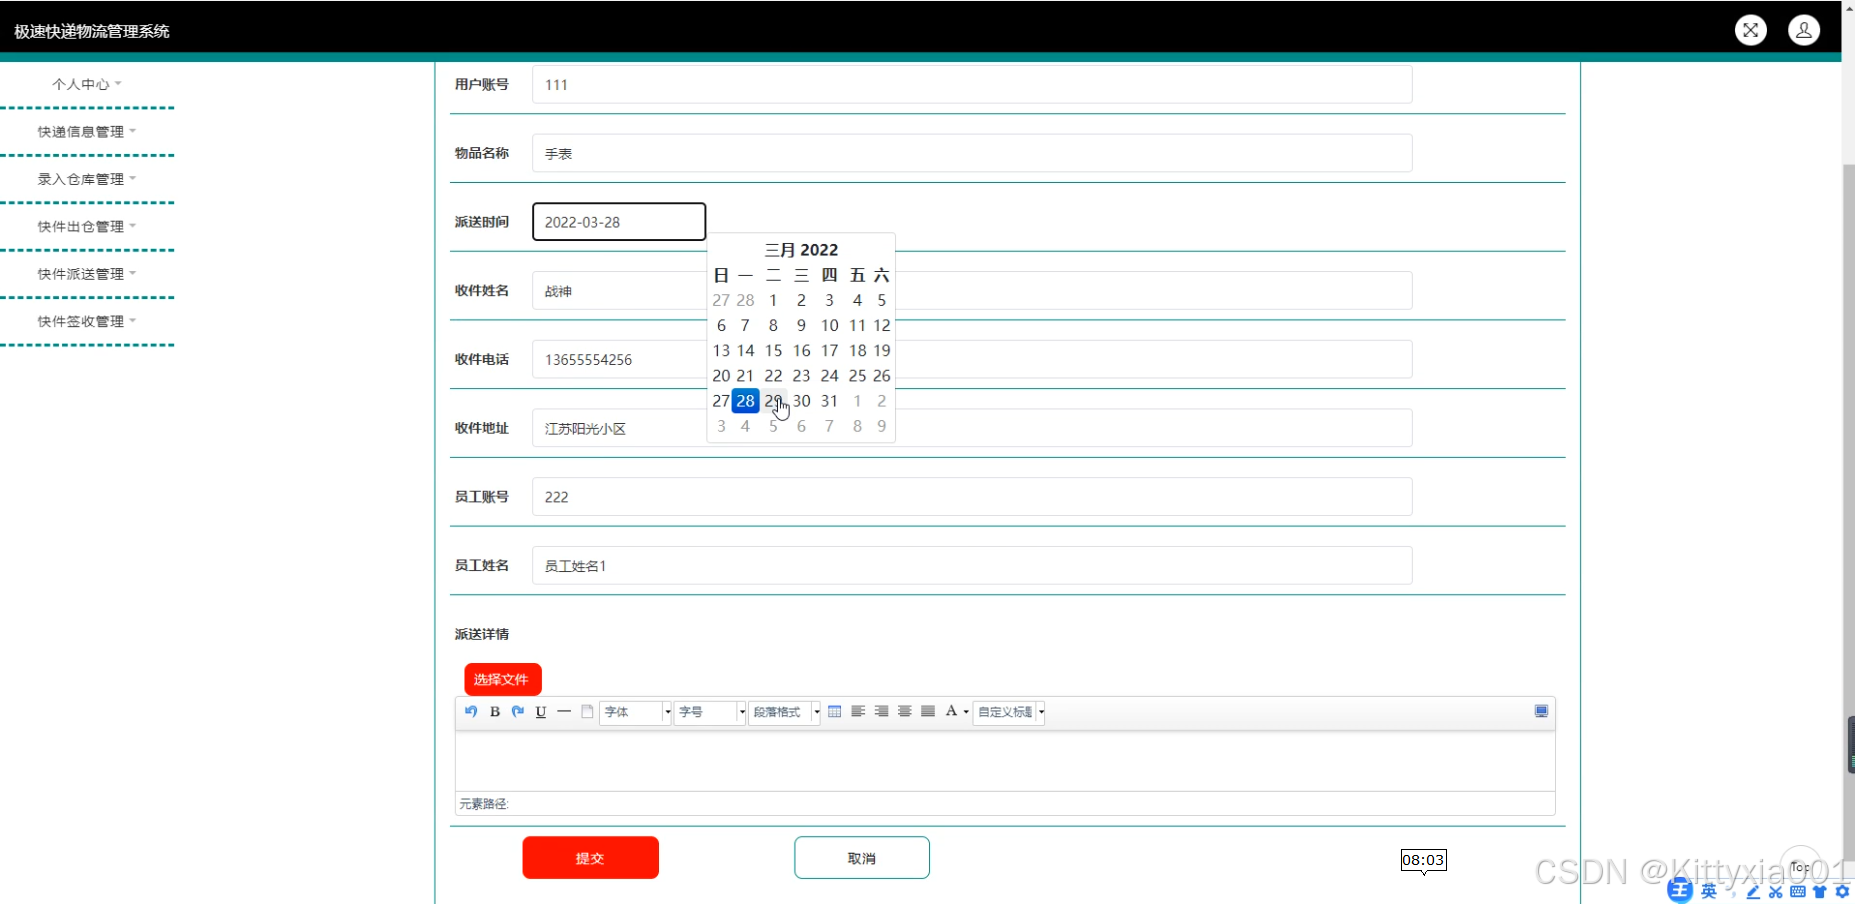The width and height of the screenshot is (1855, 904).
Task: Click the Undo arrow in editor toolbar
Action: click(471, 712)
